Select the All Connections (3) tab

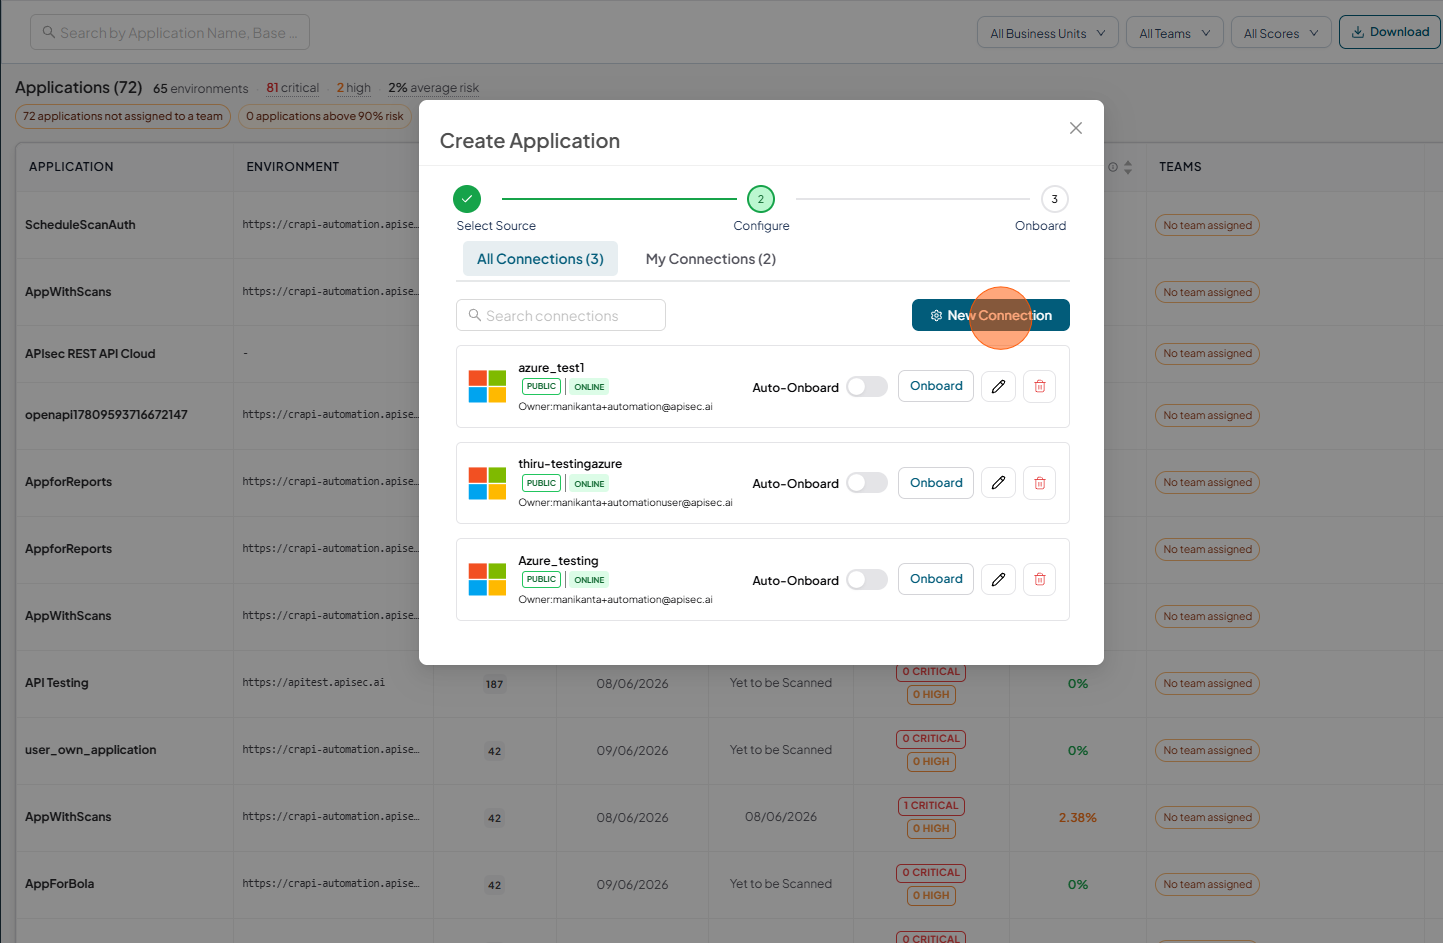tap(540, 259)
